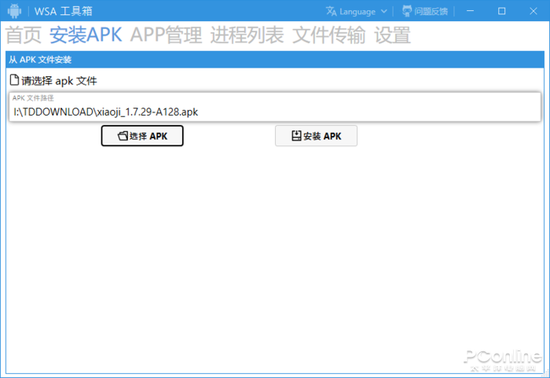Switch to the 首页 tab
550x378 pixels.
(24, 35)
